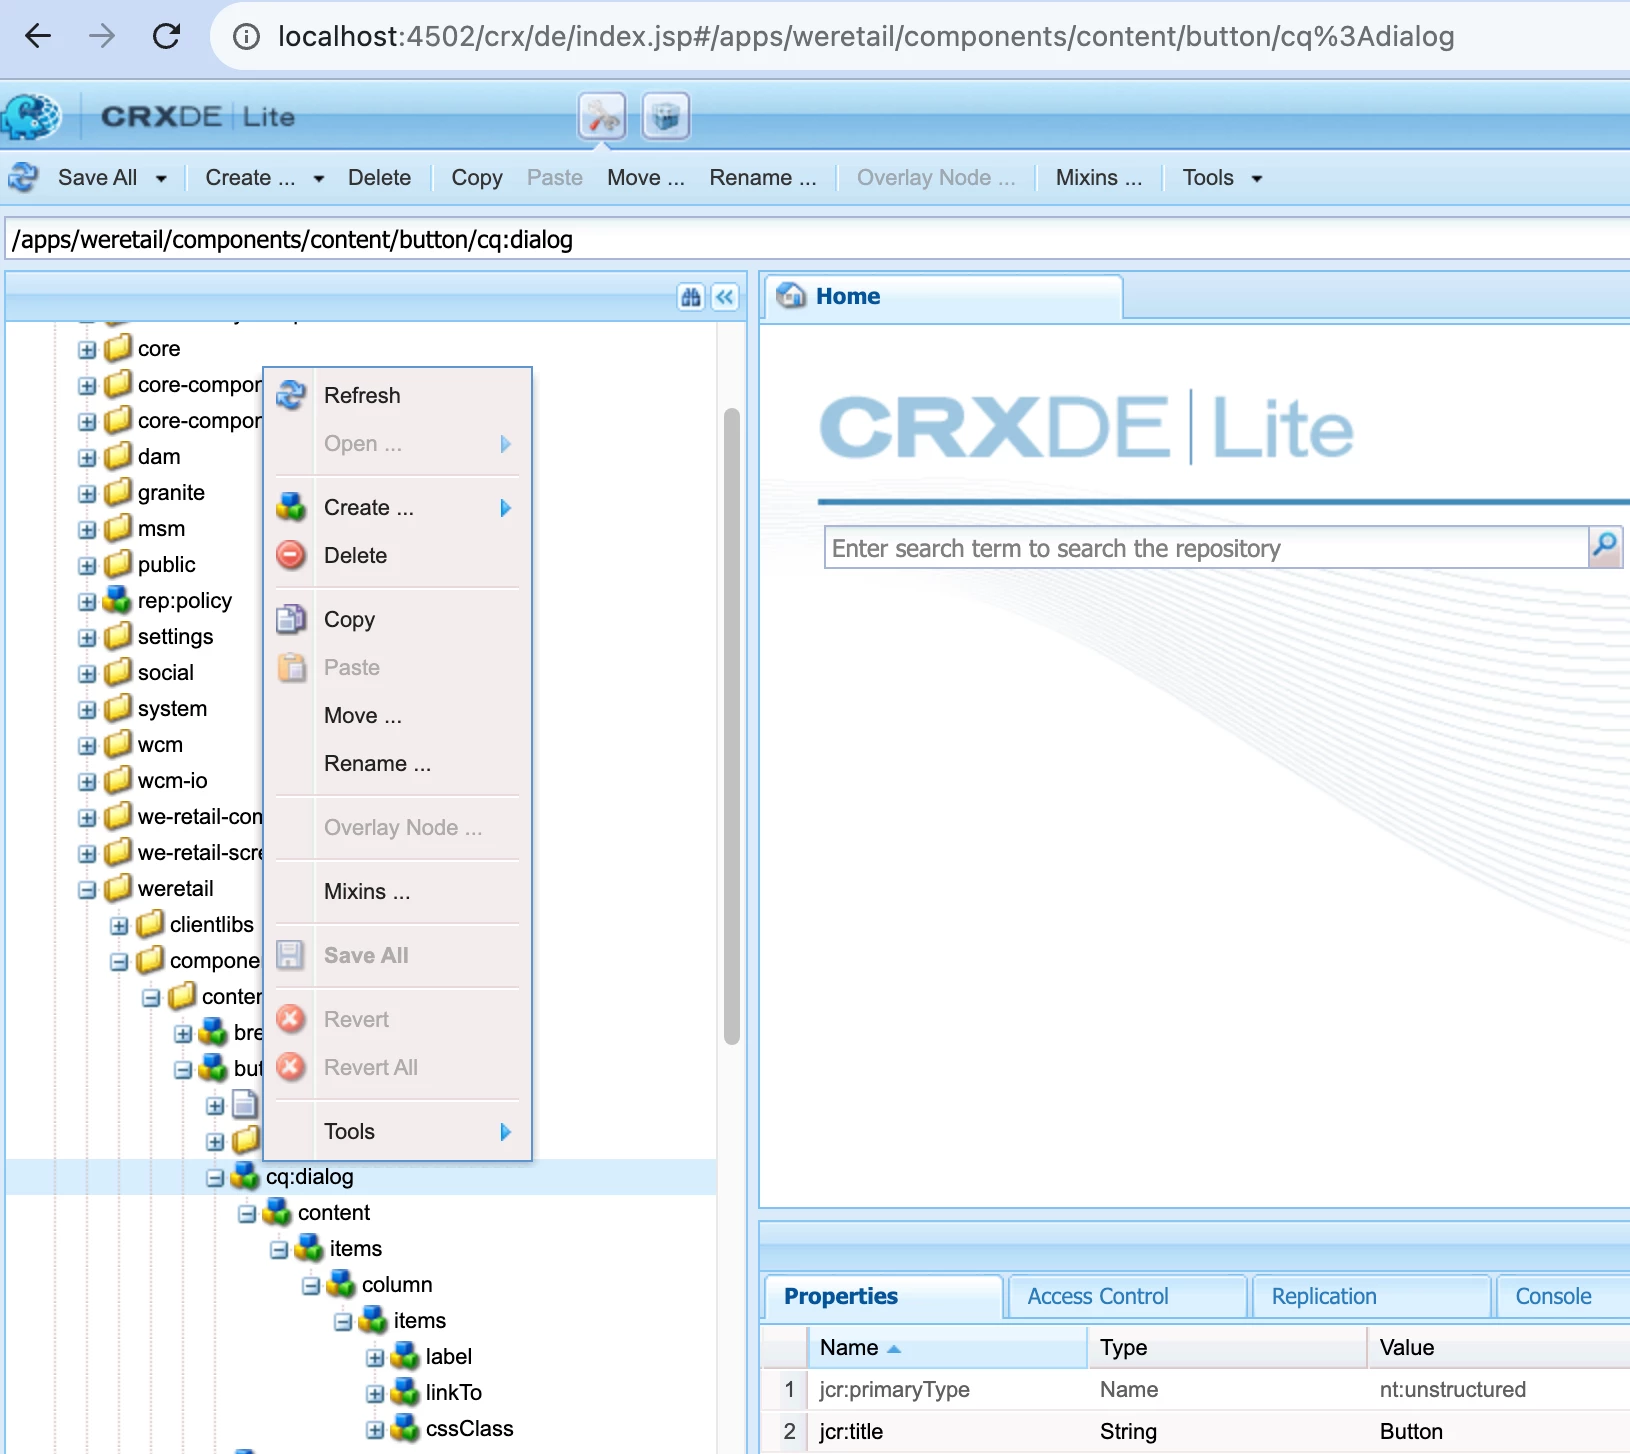1630x1454 pixels.
Task: Click the linkTo node icon
Action: pos(406,1392)
